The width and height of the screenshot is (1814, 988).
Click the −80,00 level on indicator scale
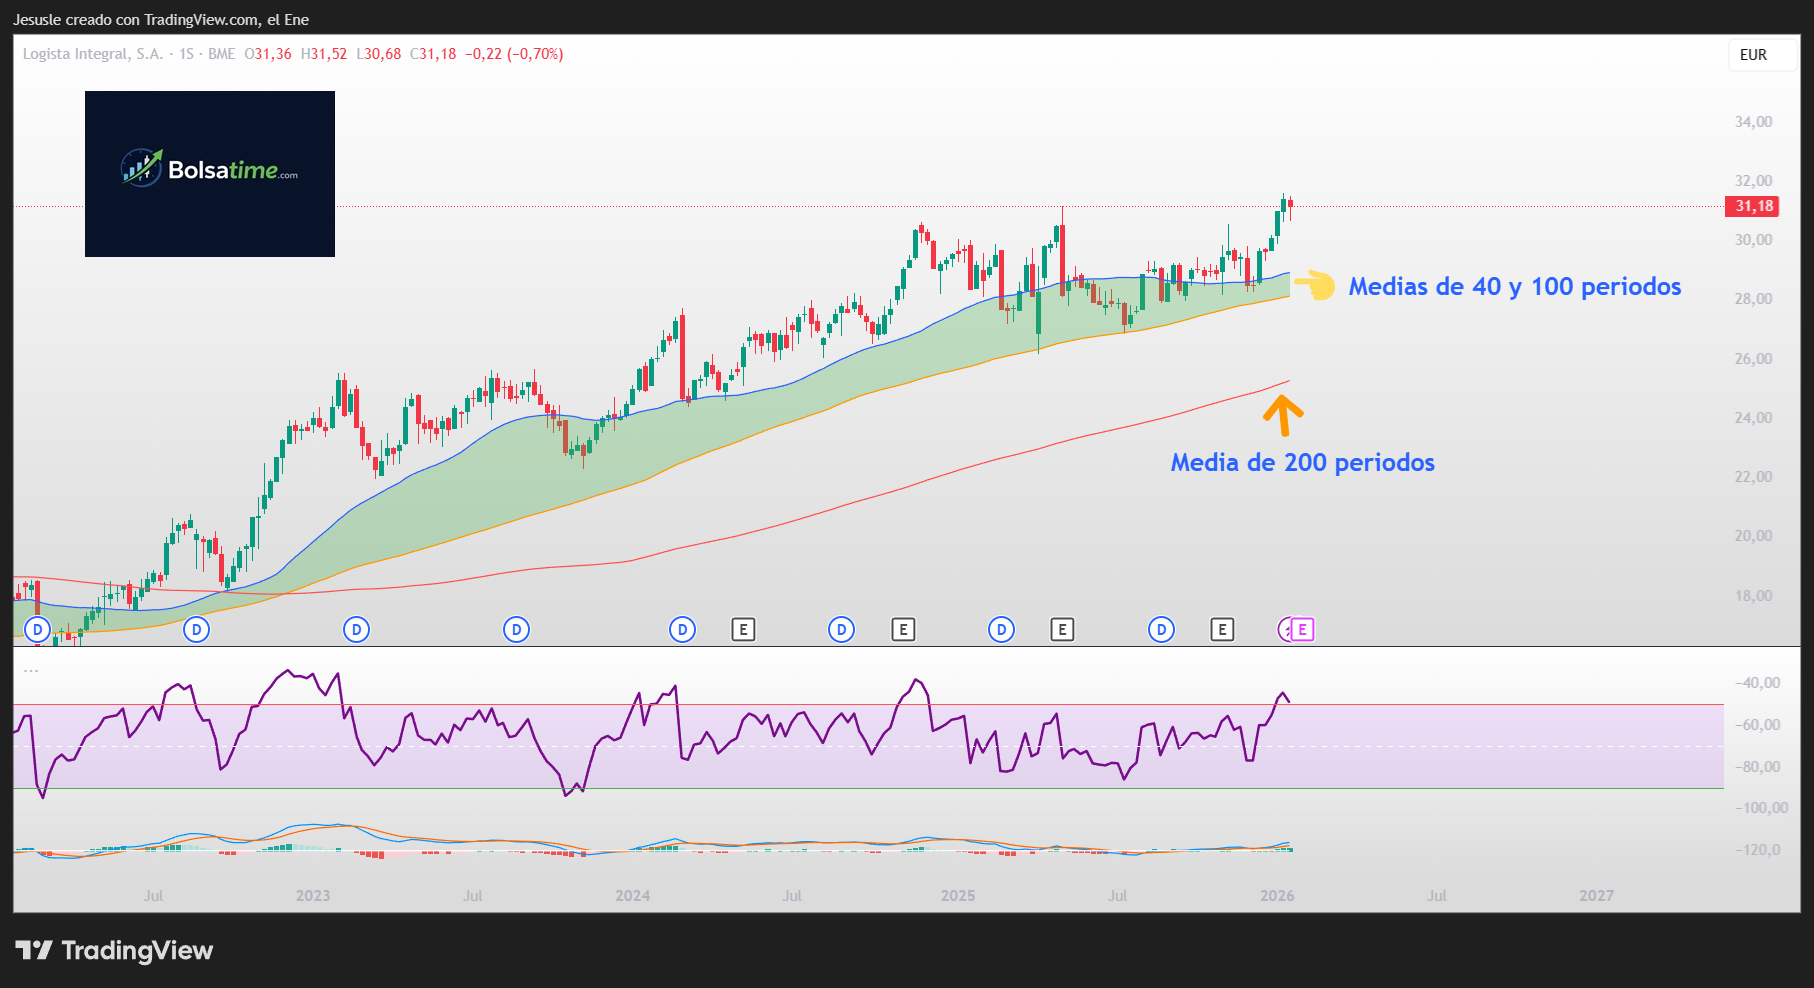pos(1758,767)
